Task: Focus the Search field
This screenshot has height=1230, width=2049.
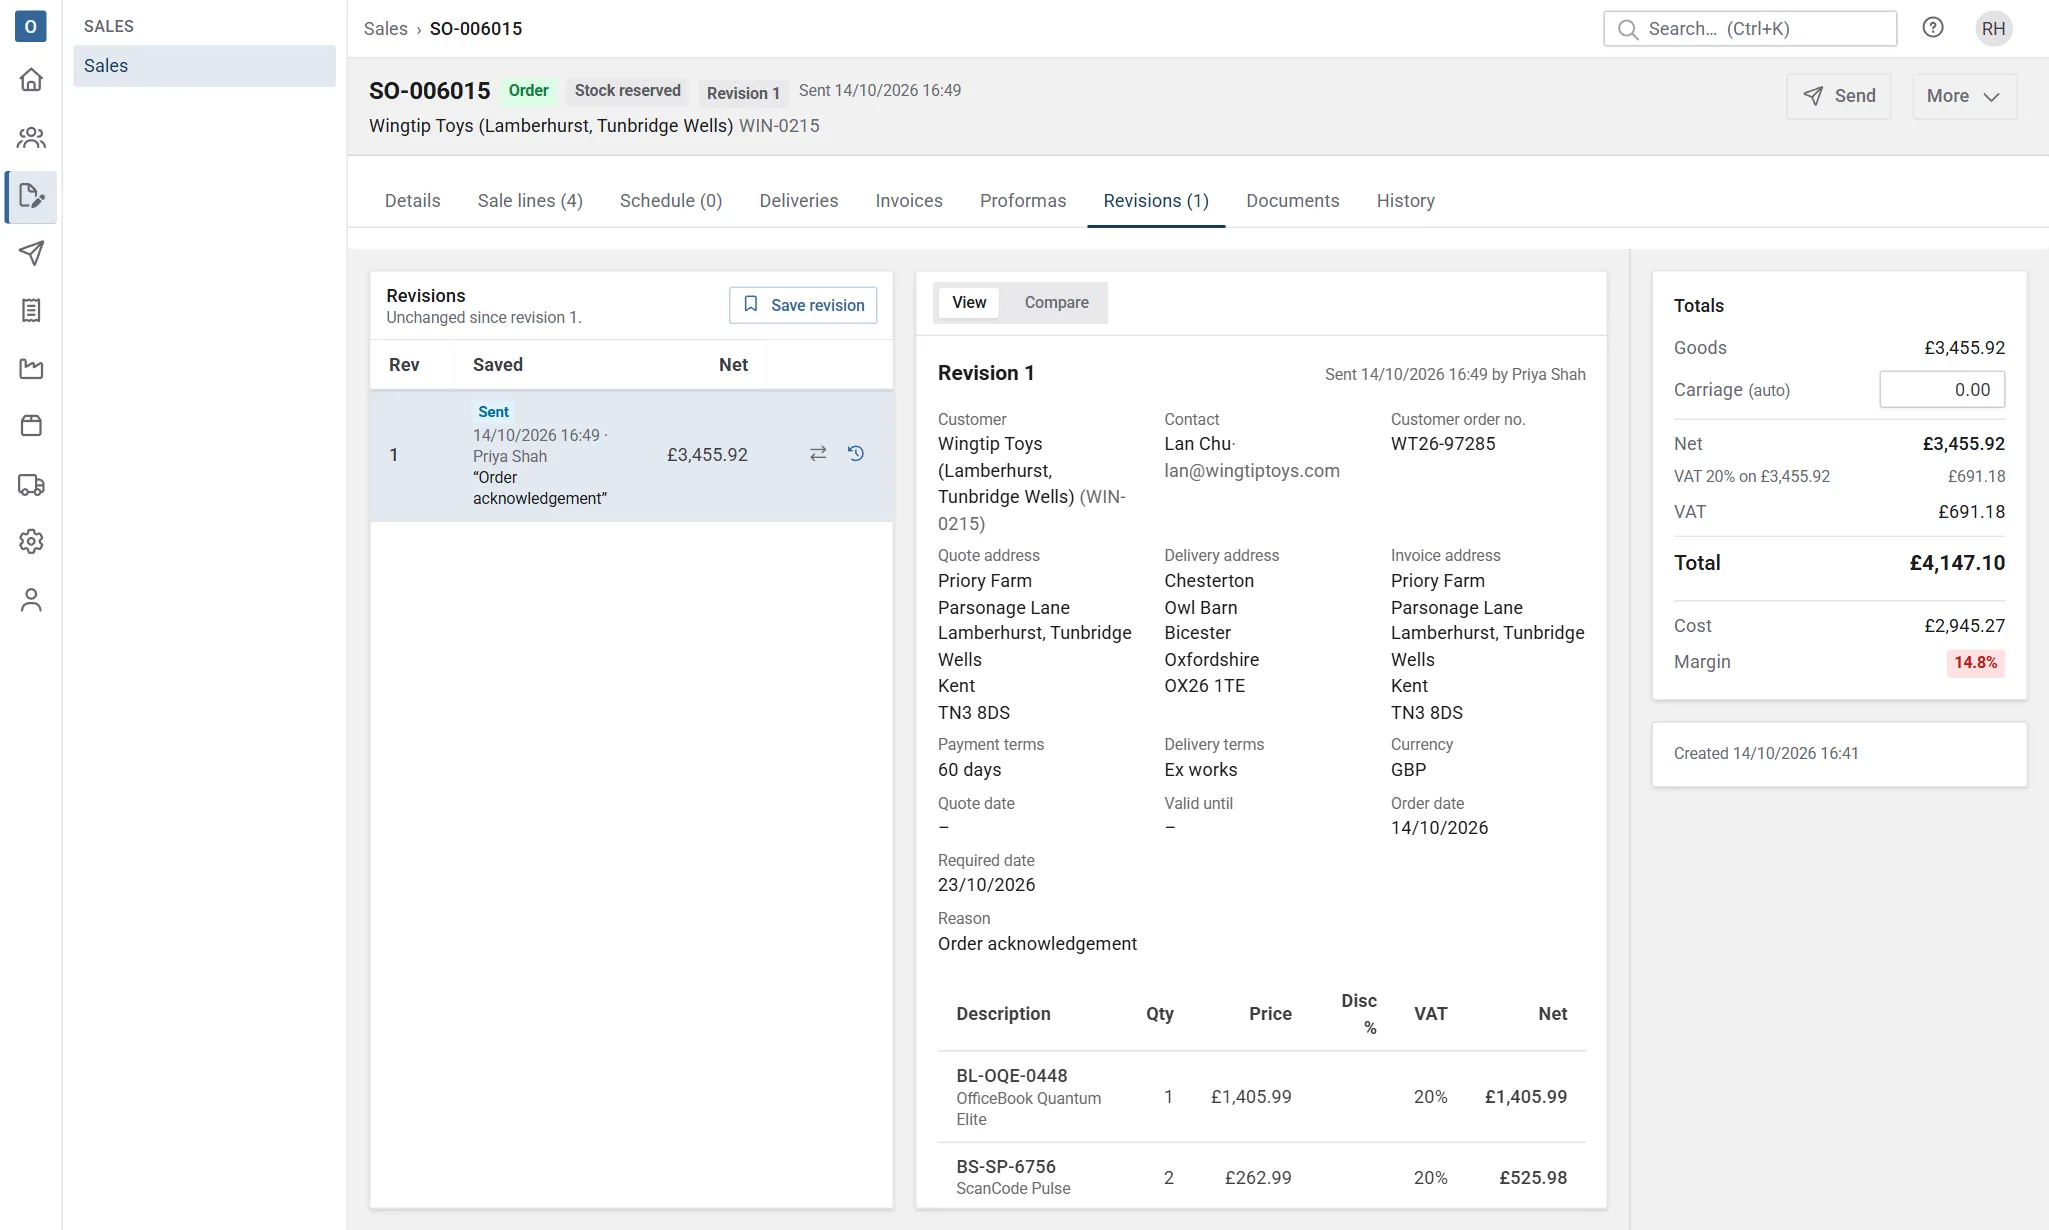Action: [1750, 29]
